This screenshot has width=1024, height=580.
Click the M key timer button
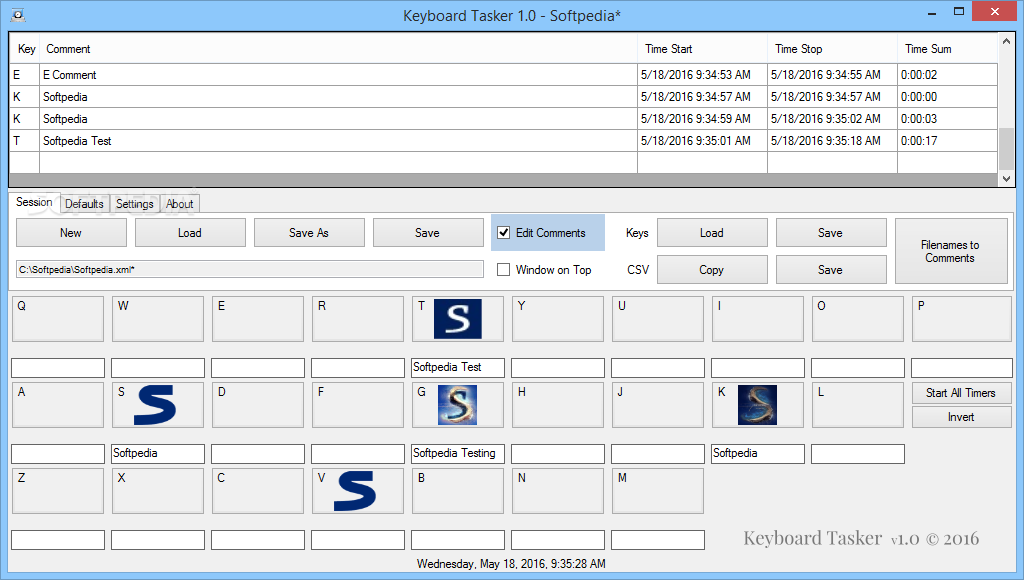point(658,491)
